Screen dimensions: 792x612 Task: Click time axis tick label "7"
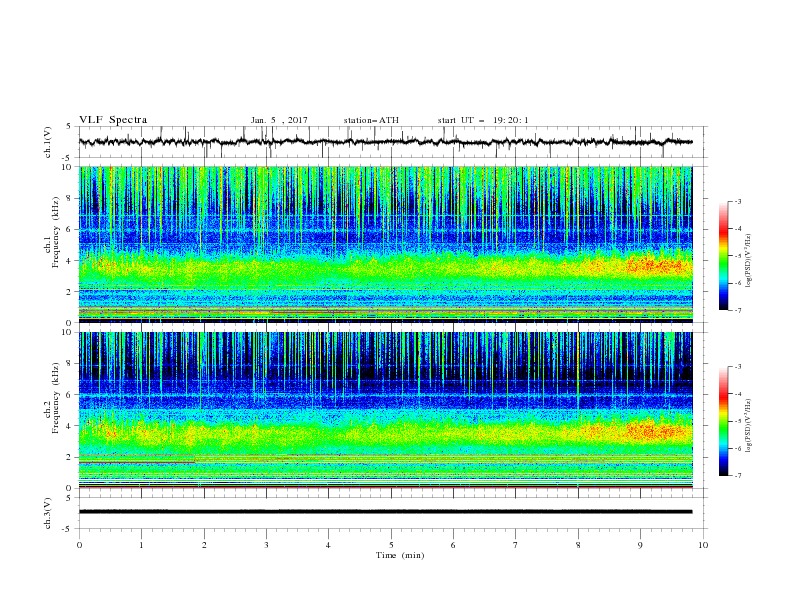click(x=516, y=545)
